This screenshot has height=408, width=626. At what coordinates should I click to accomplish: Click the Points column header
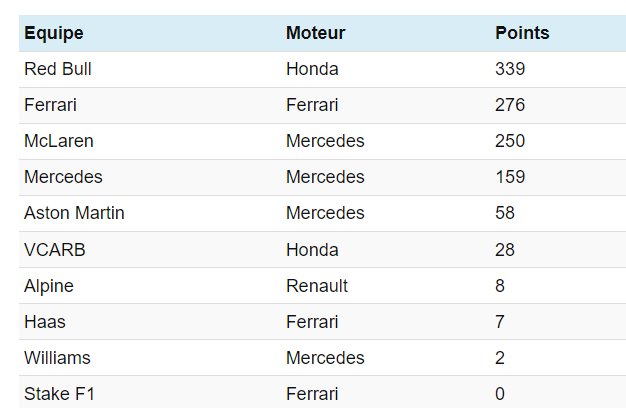point(522,33)
